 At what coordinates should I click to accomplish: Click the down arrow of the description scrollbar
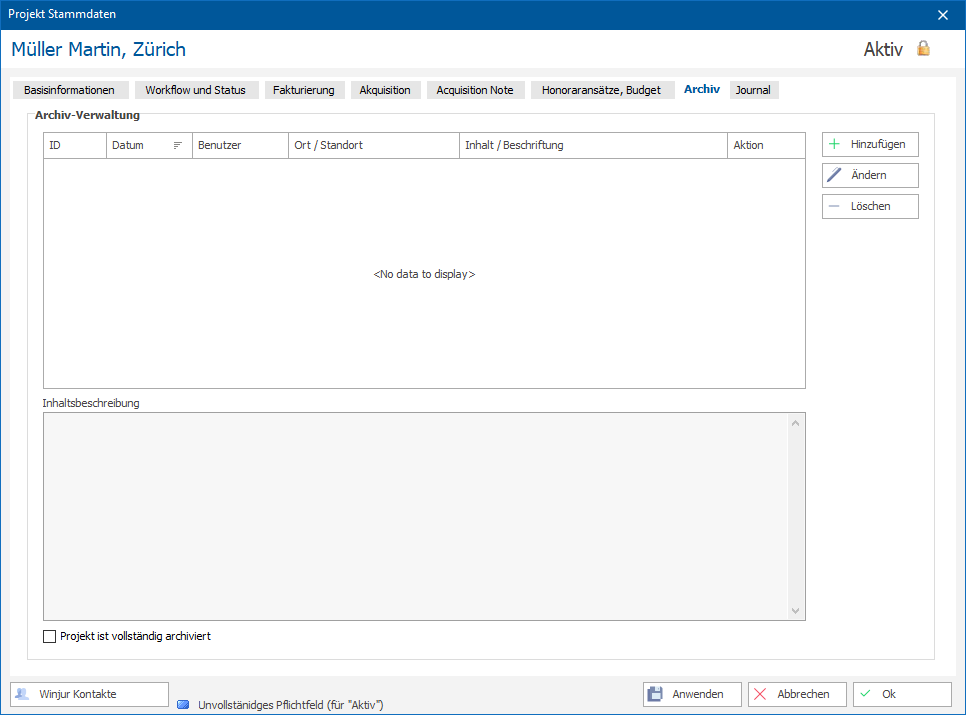tap(795, 611)
